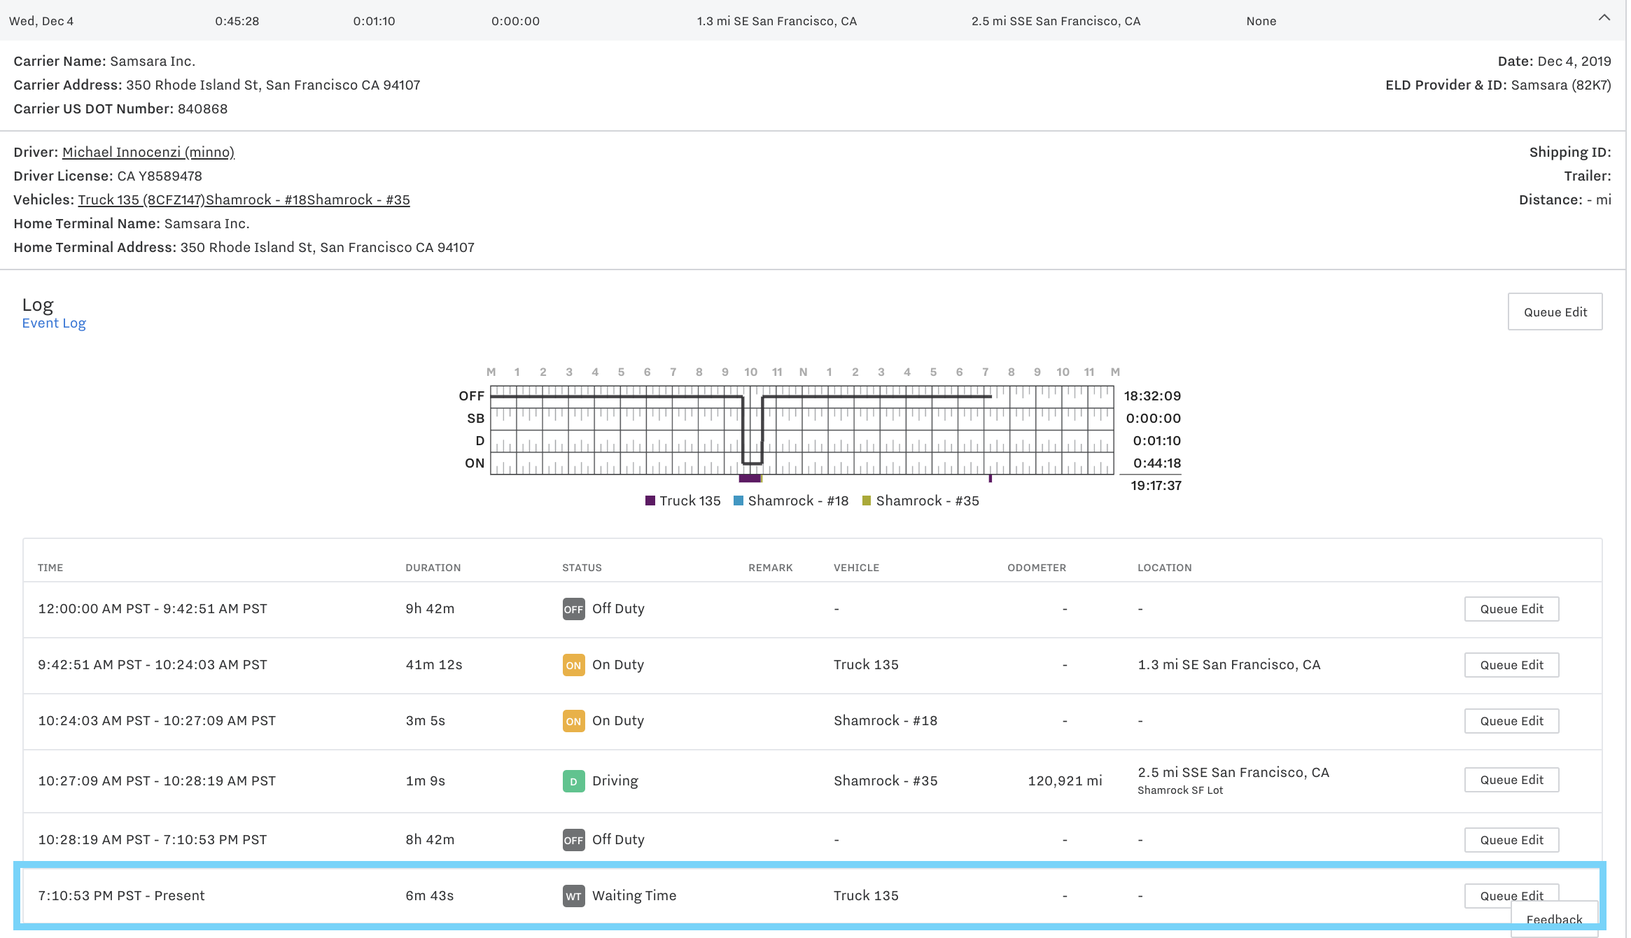This screenshot has height=938, width=1631.
Task: Click the 6m 43s duration cell
Action: click(x=429, y=896)
